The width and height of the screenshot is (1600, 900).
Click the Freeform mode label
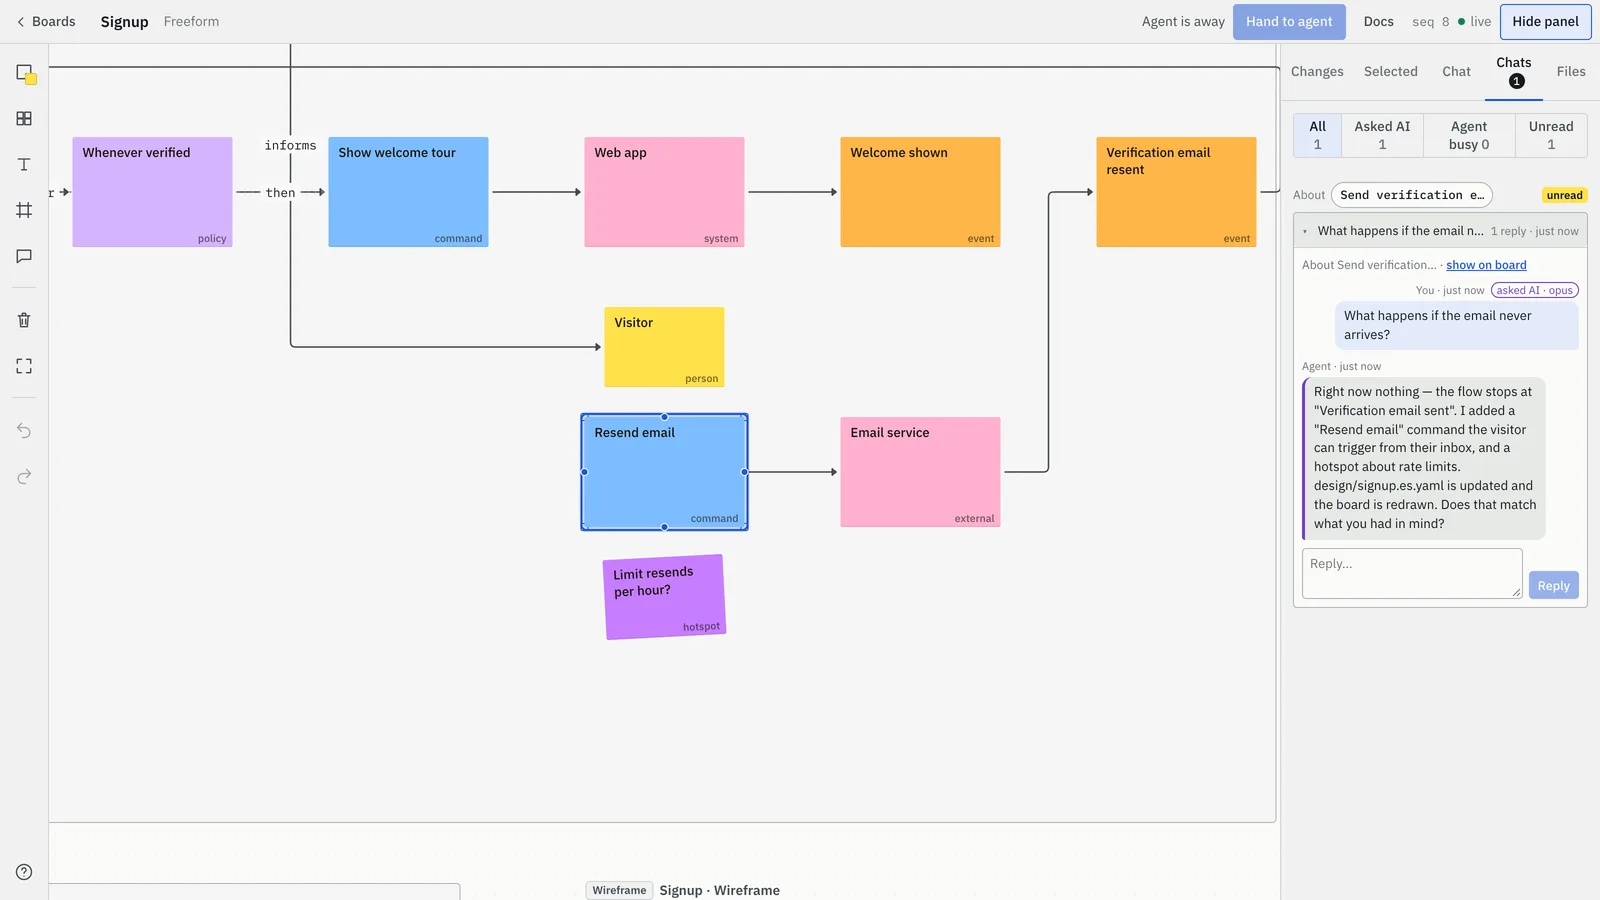(191, 22)
